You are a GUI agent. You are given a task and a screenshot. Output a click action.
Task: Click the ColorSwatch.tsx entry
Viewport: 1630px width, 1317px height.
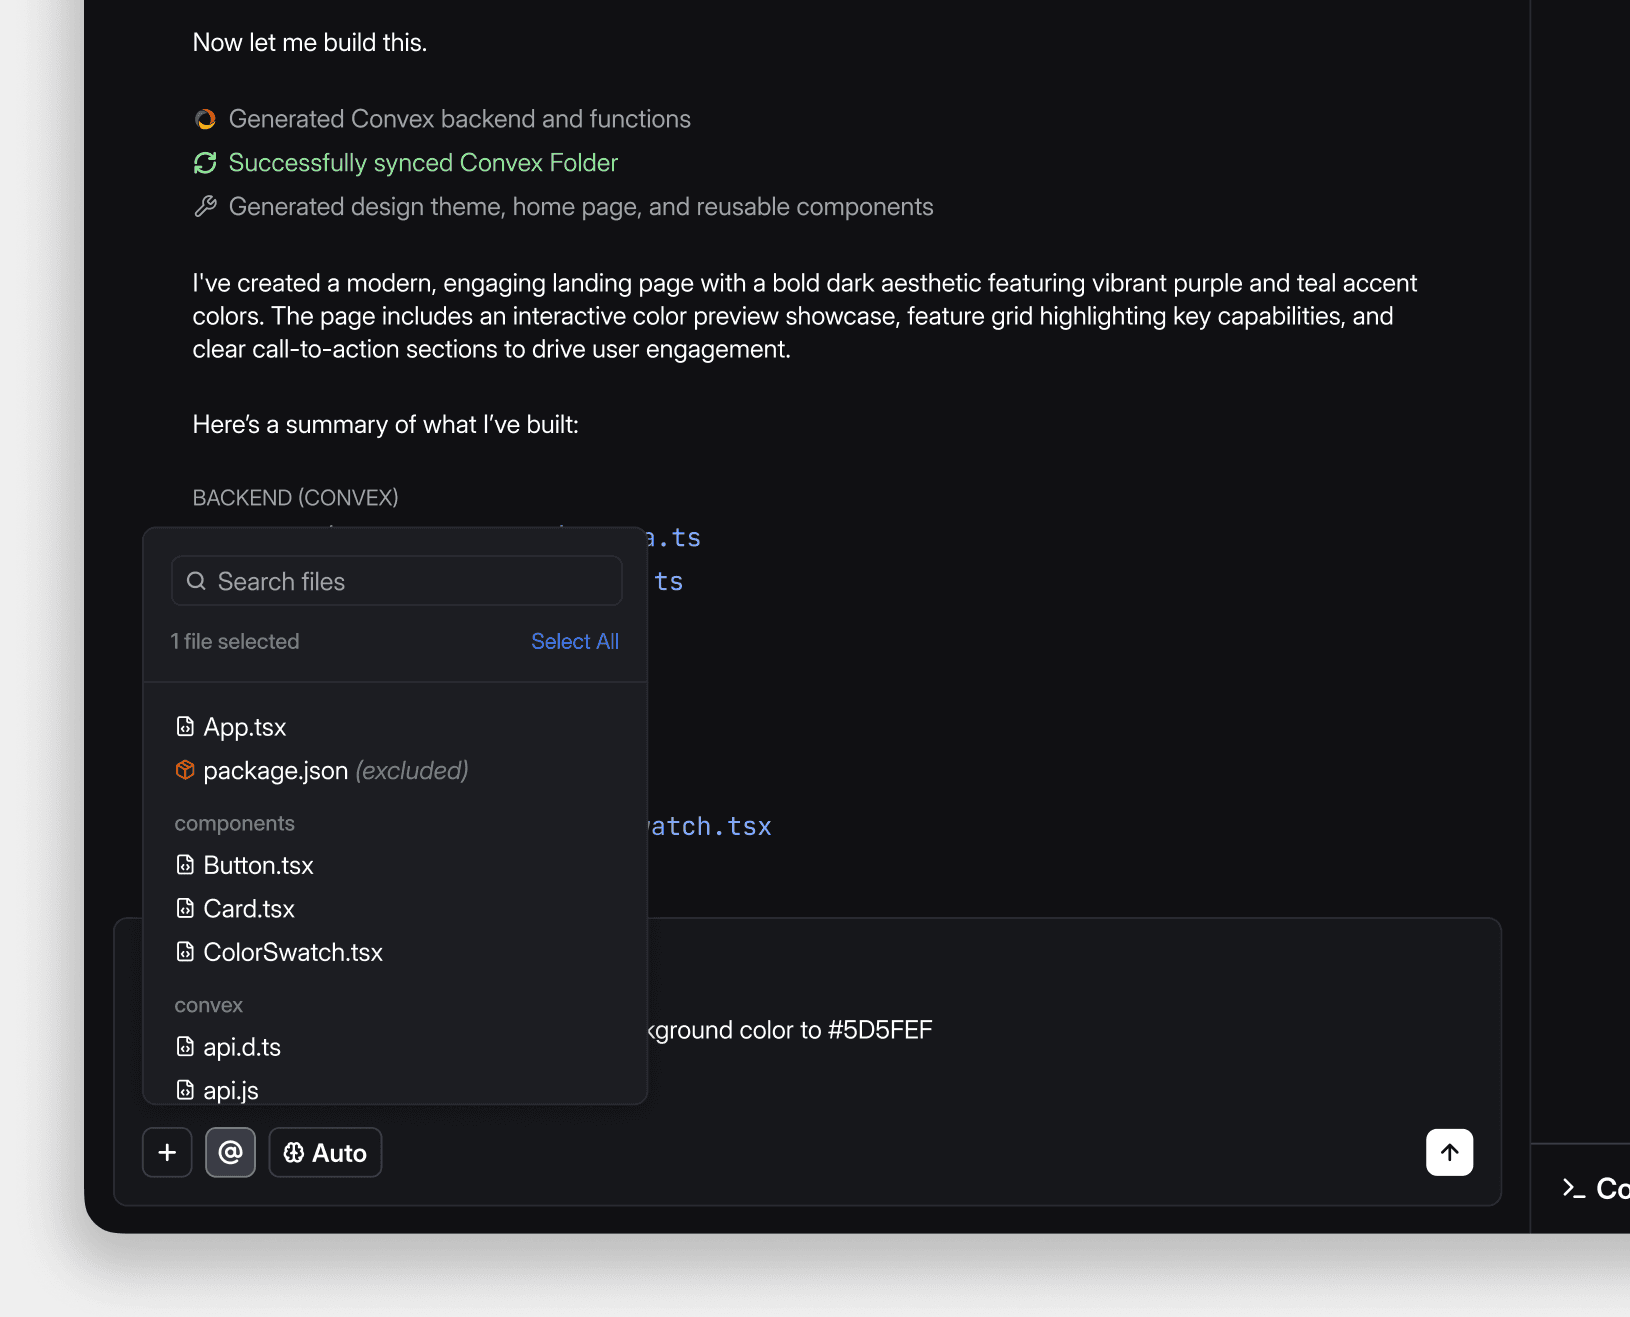pyautogui.click(x=292, y=951)
